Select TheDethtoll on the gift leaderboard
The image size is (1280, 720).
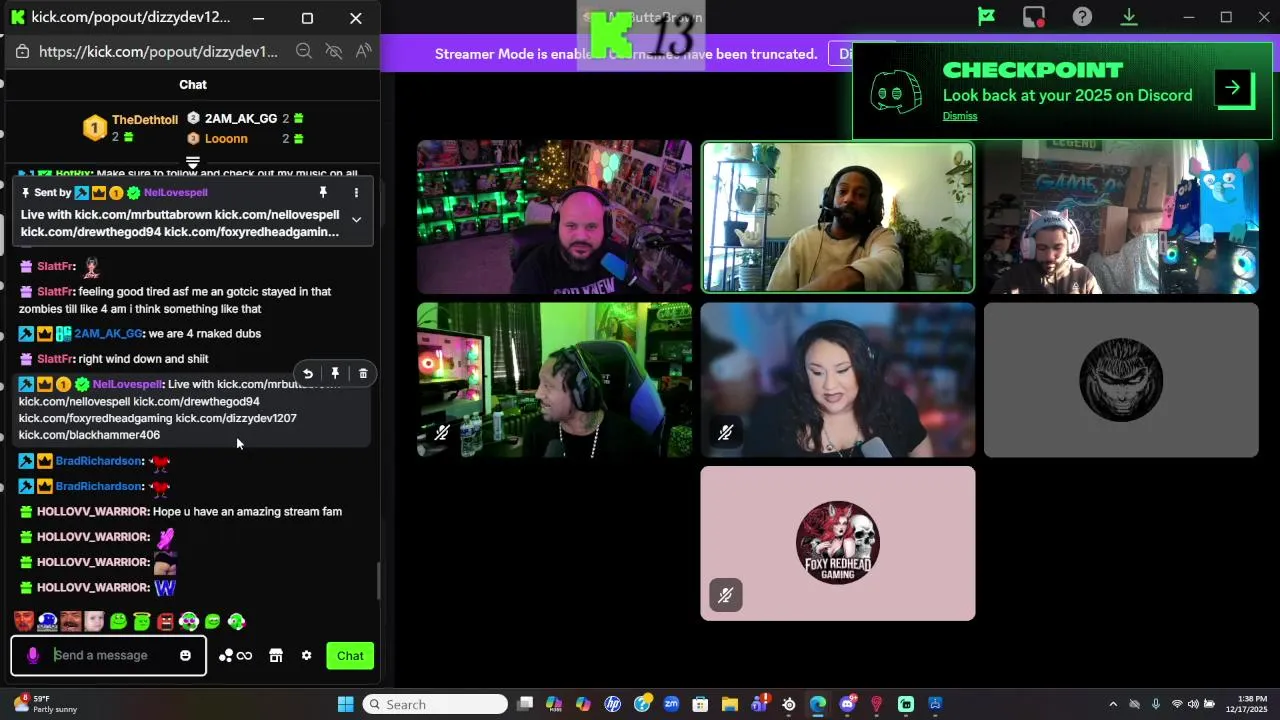click(x=145, y=120)
